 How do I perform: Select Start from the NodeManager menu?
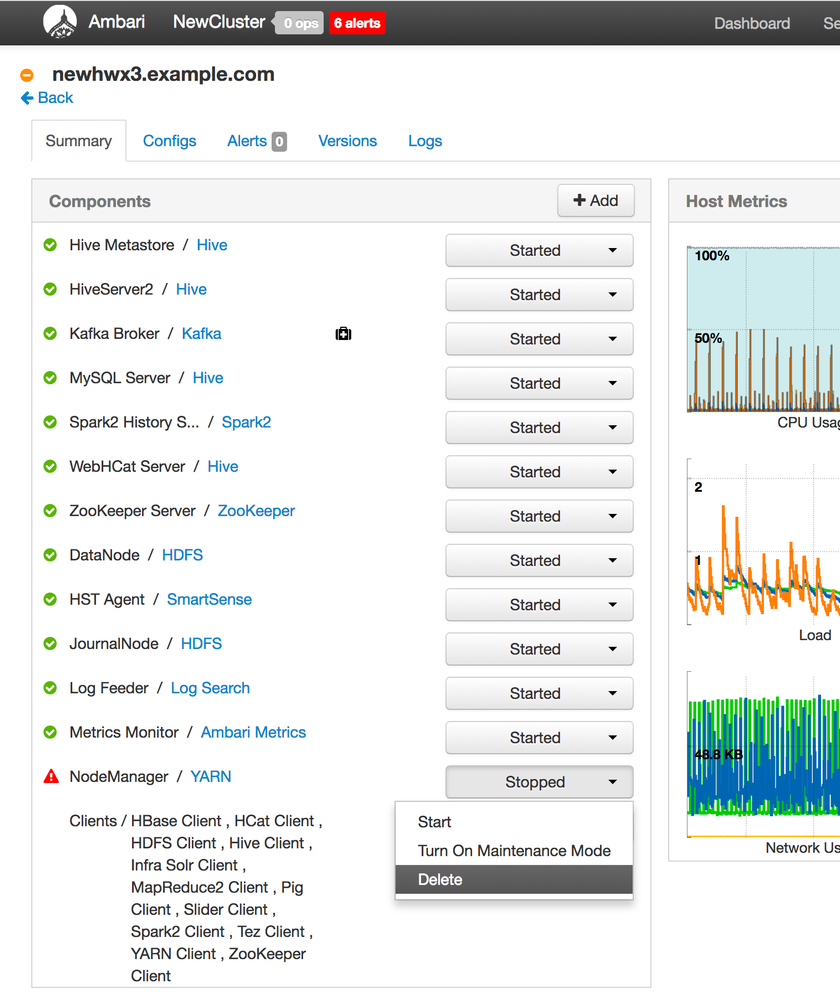514,822
